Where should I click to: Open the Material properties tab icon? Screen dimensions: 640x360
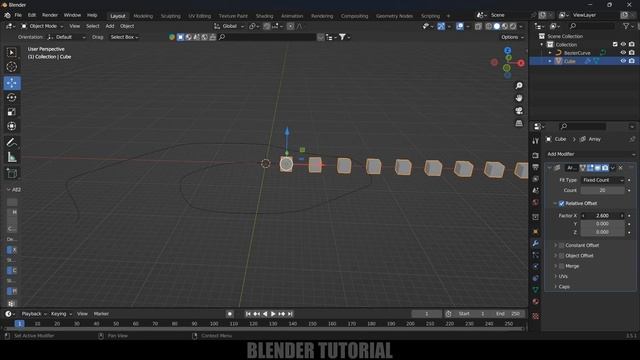point(536,302)
